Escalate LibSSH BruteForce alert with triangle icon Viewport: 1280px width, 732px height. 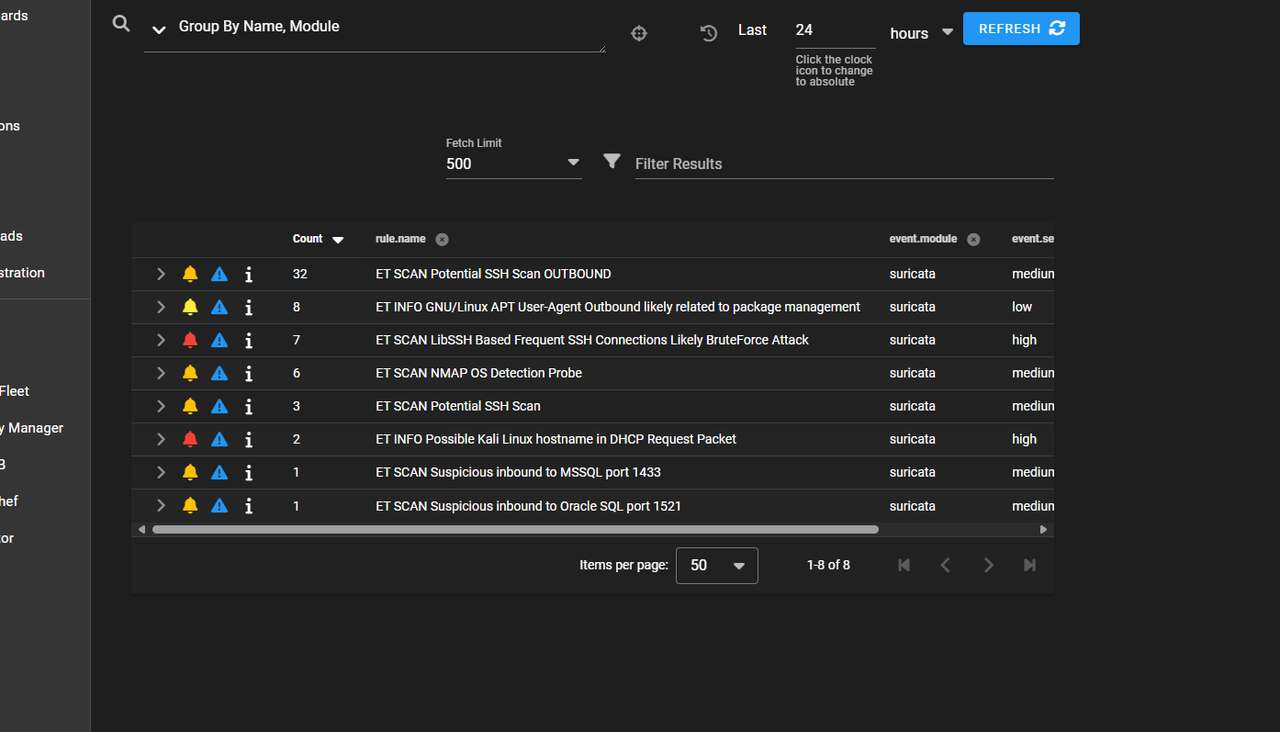pos(219,340)
